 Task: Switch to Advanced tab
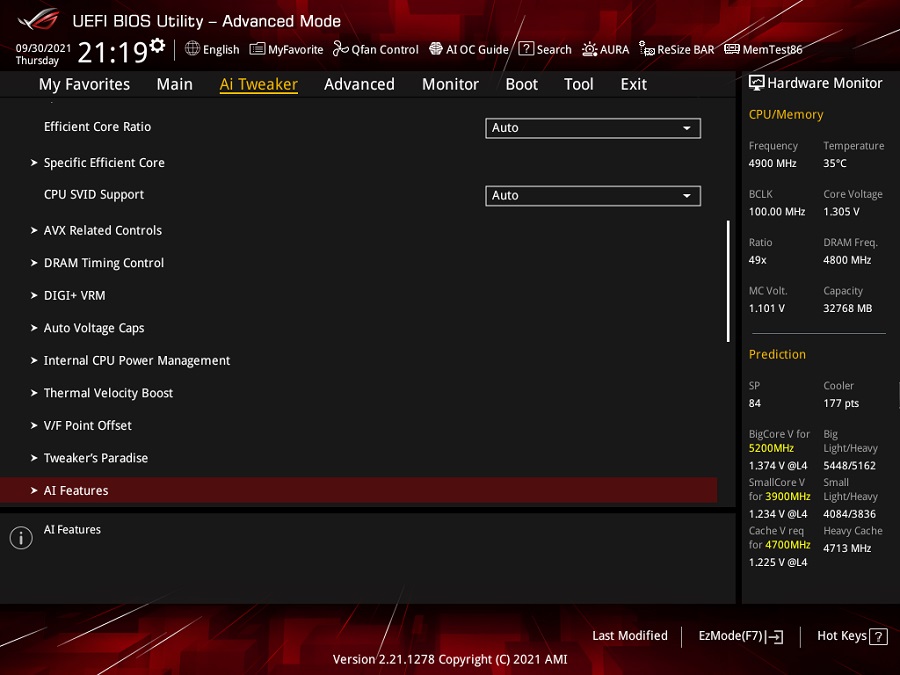point(359,84)
